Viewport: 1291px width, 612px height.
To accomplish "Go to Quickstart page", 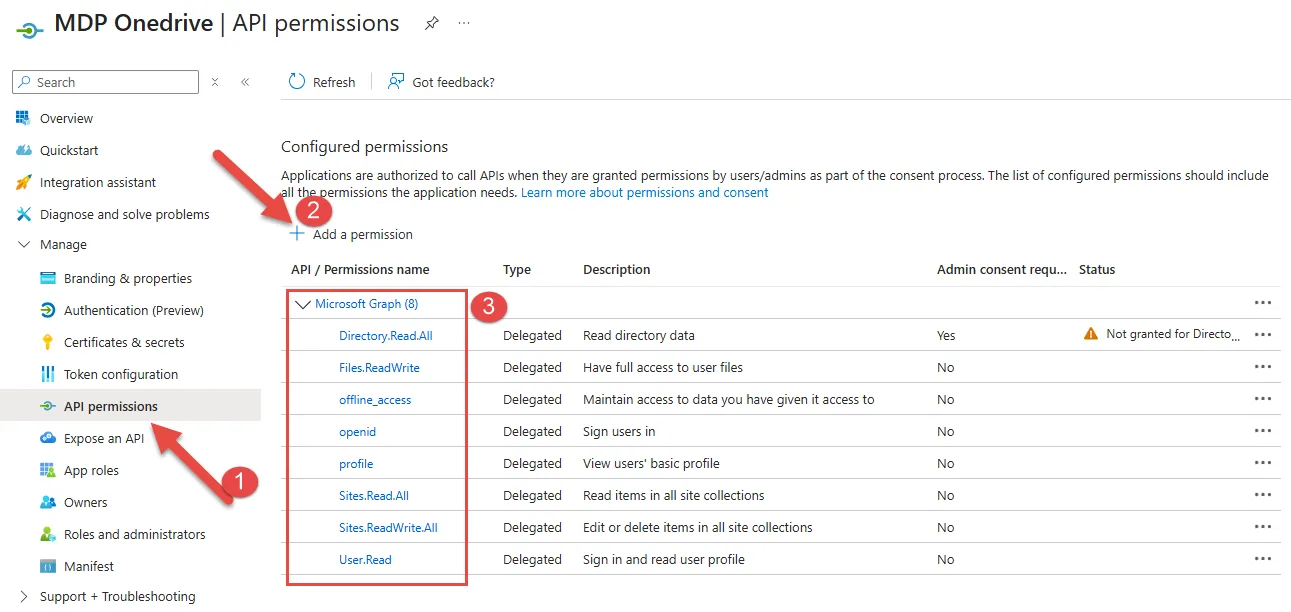I will click(x=69, y=150).
